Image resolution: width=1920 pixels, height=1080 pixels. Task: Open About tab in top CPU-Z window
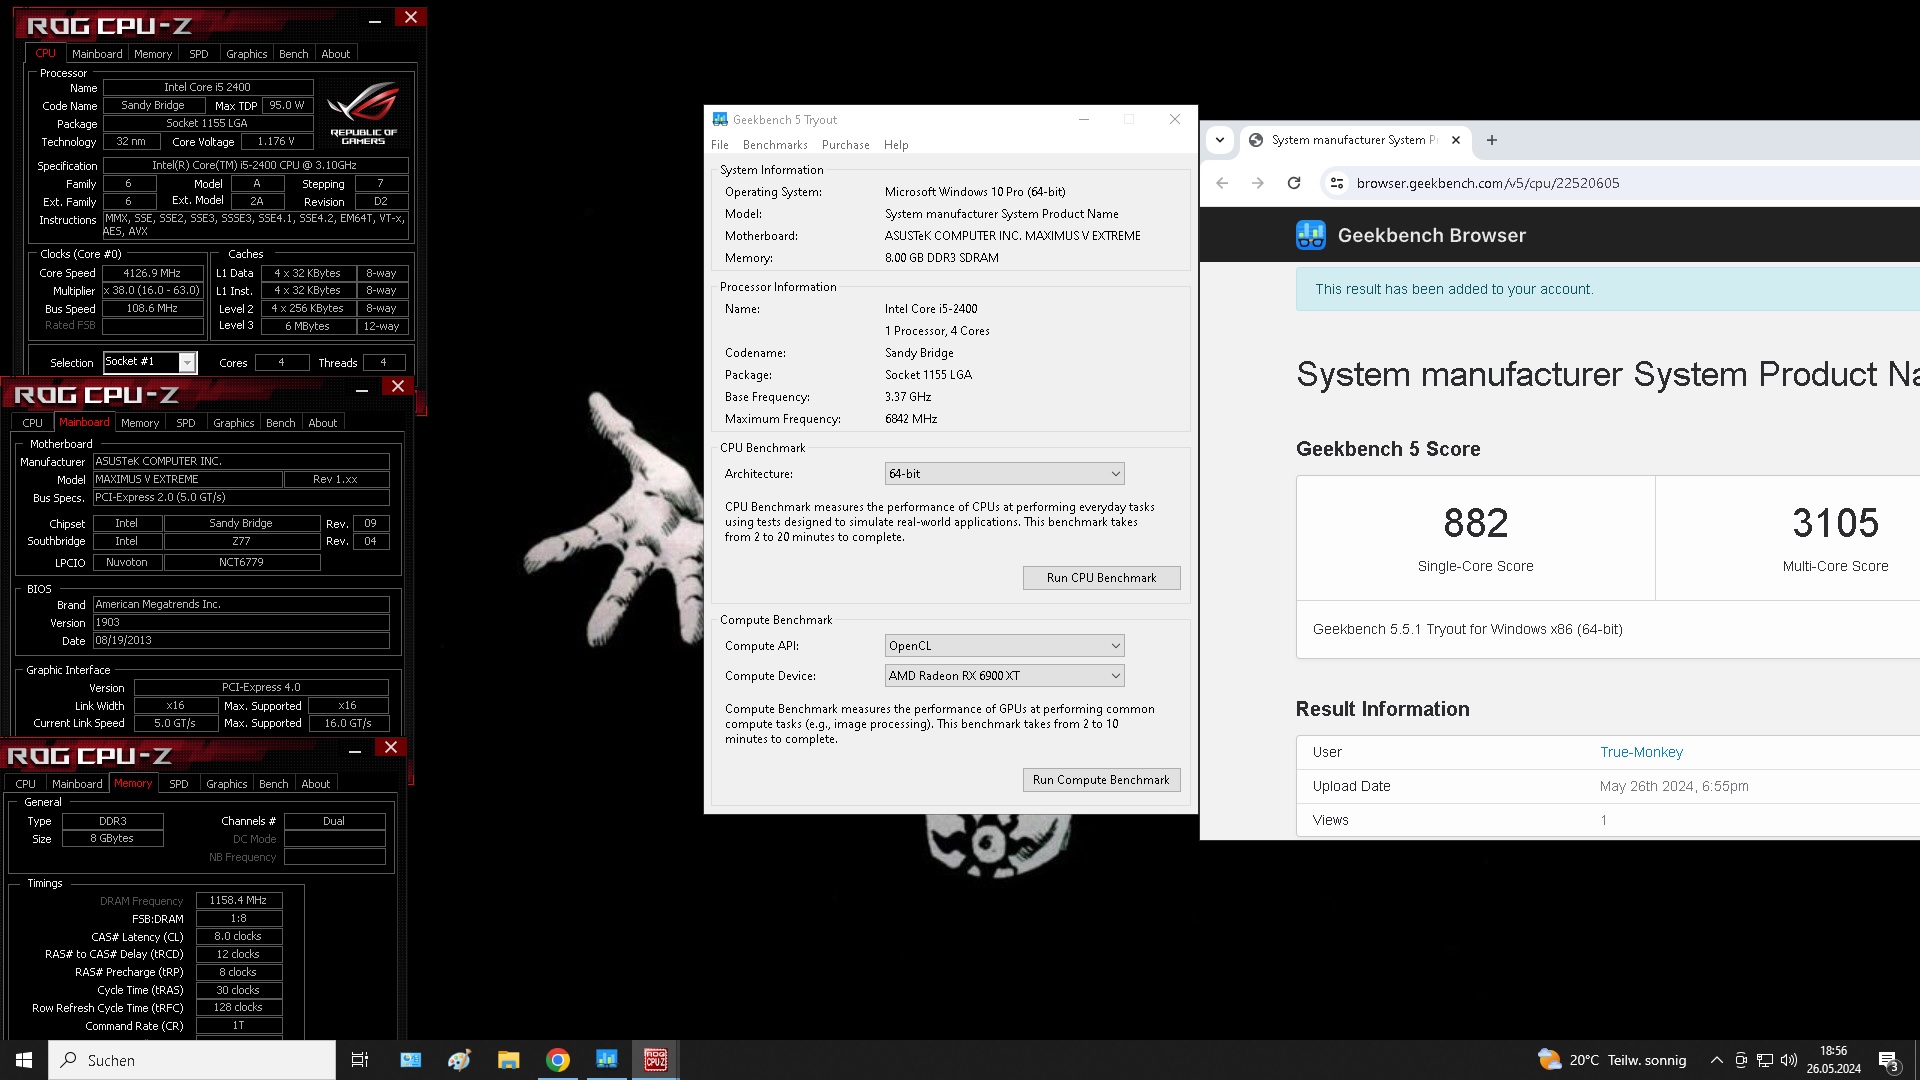[x=335, y=54]
